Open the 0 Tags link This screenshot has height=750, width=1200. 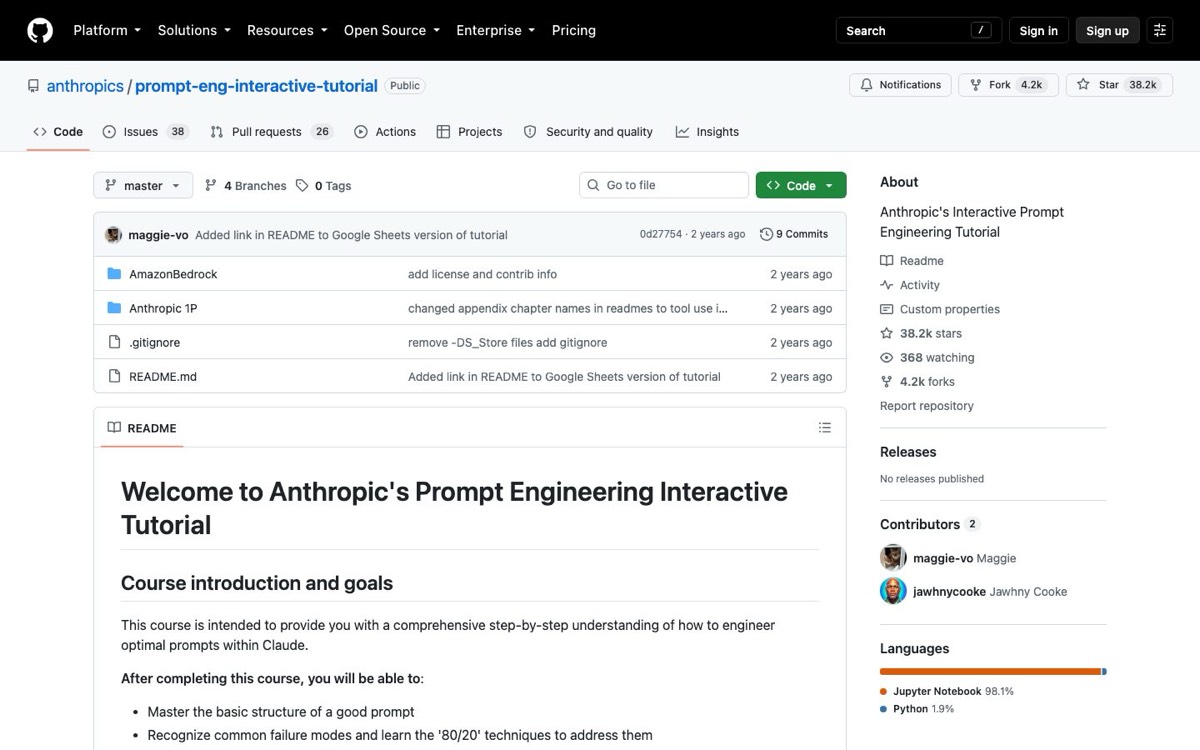[x=324, y=185]
